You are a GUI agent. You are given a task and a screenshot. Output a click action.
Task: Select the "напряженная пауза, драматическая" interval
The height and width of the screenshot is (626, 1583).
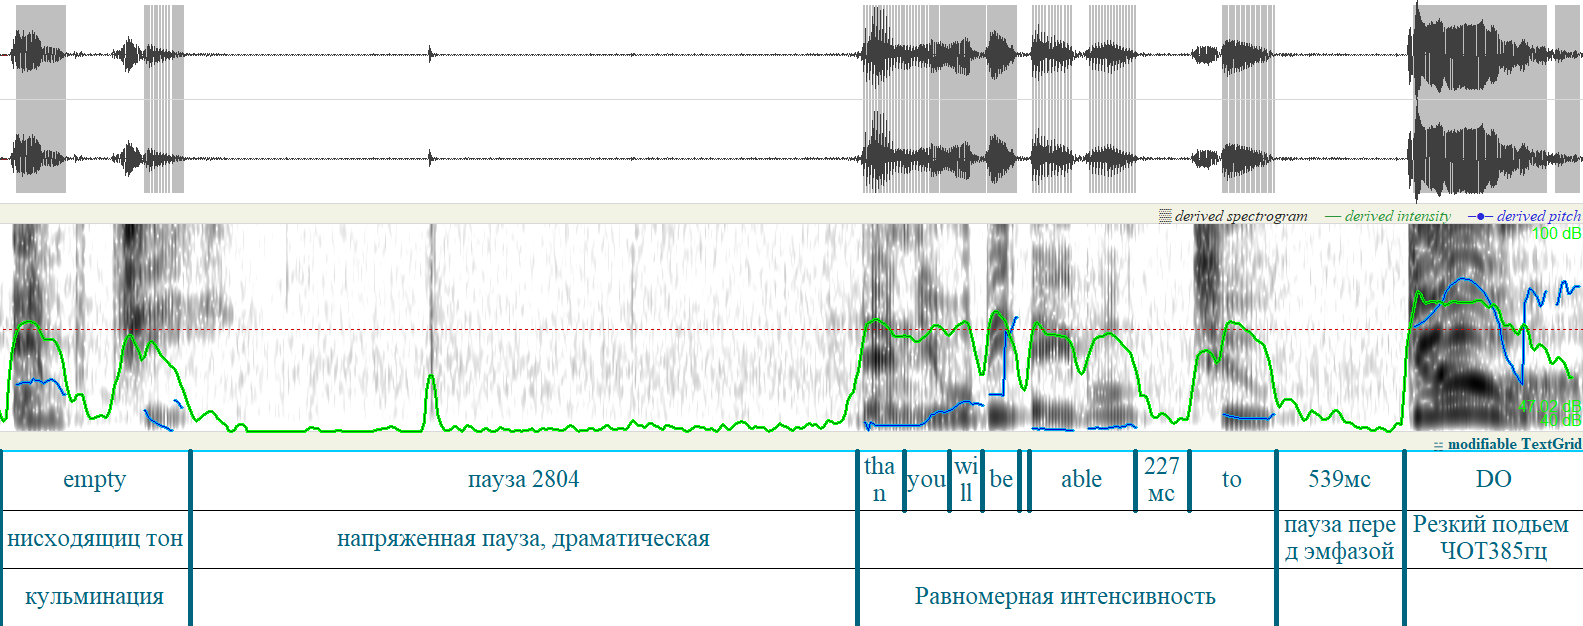tap(523, 539)
